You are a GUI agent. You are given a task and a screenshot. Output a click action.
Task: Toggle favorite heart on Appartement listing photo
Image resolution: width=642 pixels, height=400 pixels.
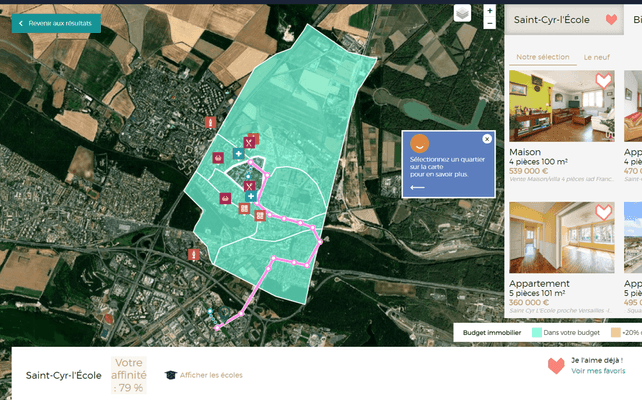602,212
